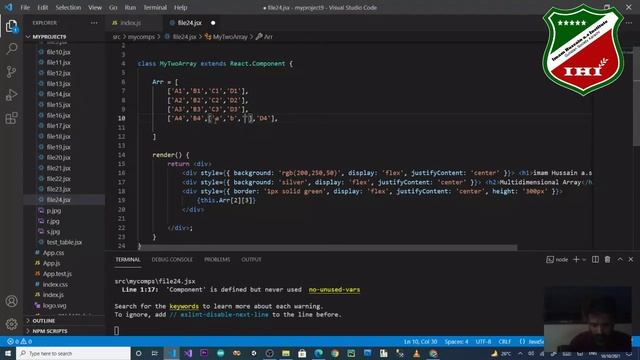Open the File menu
Screen dimensions: 640x360
(x=25, y=7)
